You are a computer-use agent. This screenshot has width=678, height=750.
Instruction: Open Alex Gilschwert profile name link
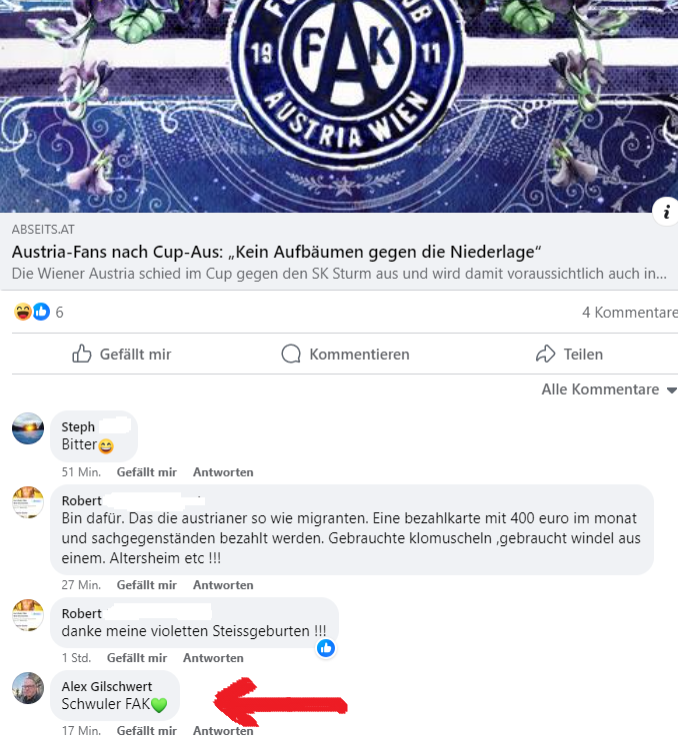click(x=107, y=686)
